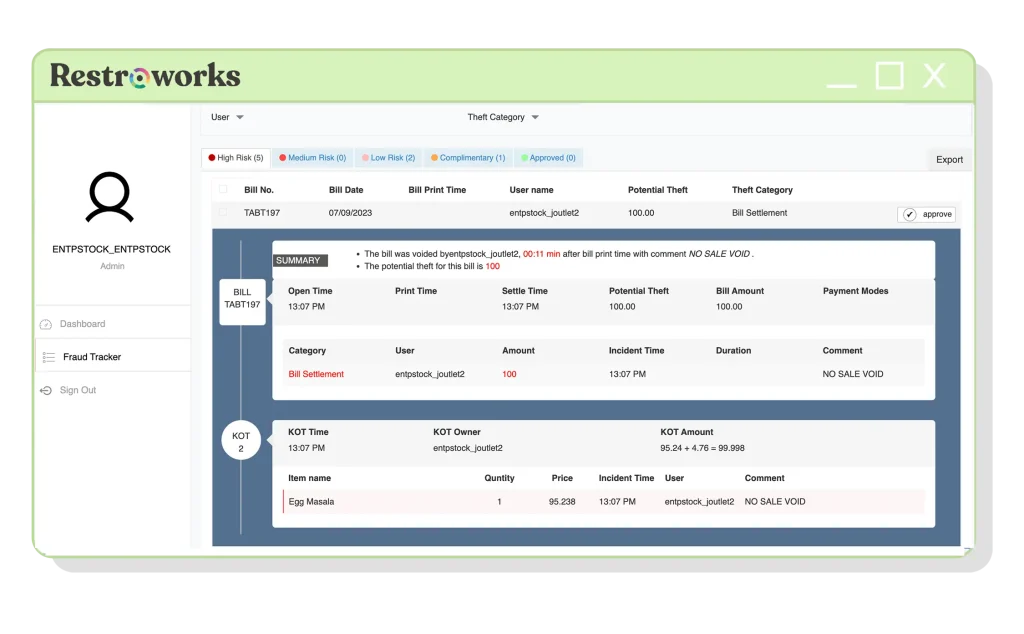Click the red High Risk indicator dot
Viewport: 1024px width, 634px height.
(211, 157)
